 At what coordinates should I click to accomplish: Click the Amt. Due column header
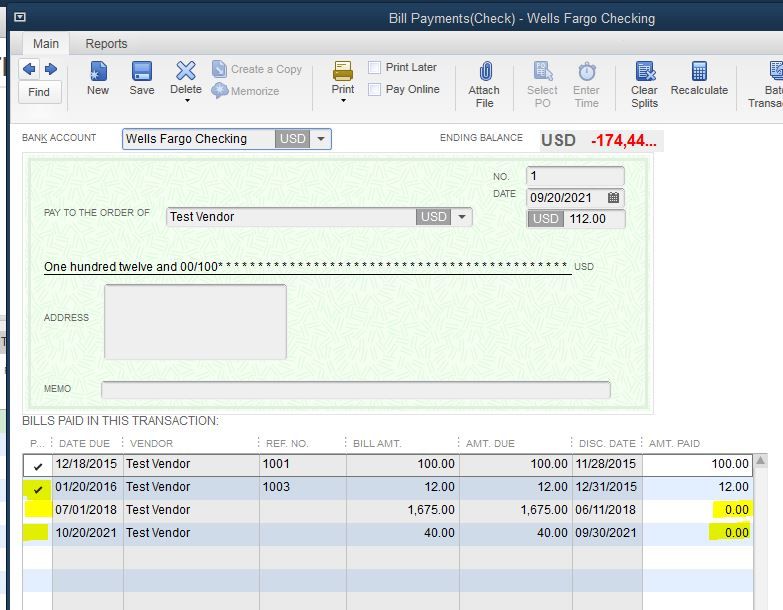tap(490, 443)
